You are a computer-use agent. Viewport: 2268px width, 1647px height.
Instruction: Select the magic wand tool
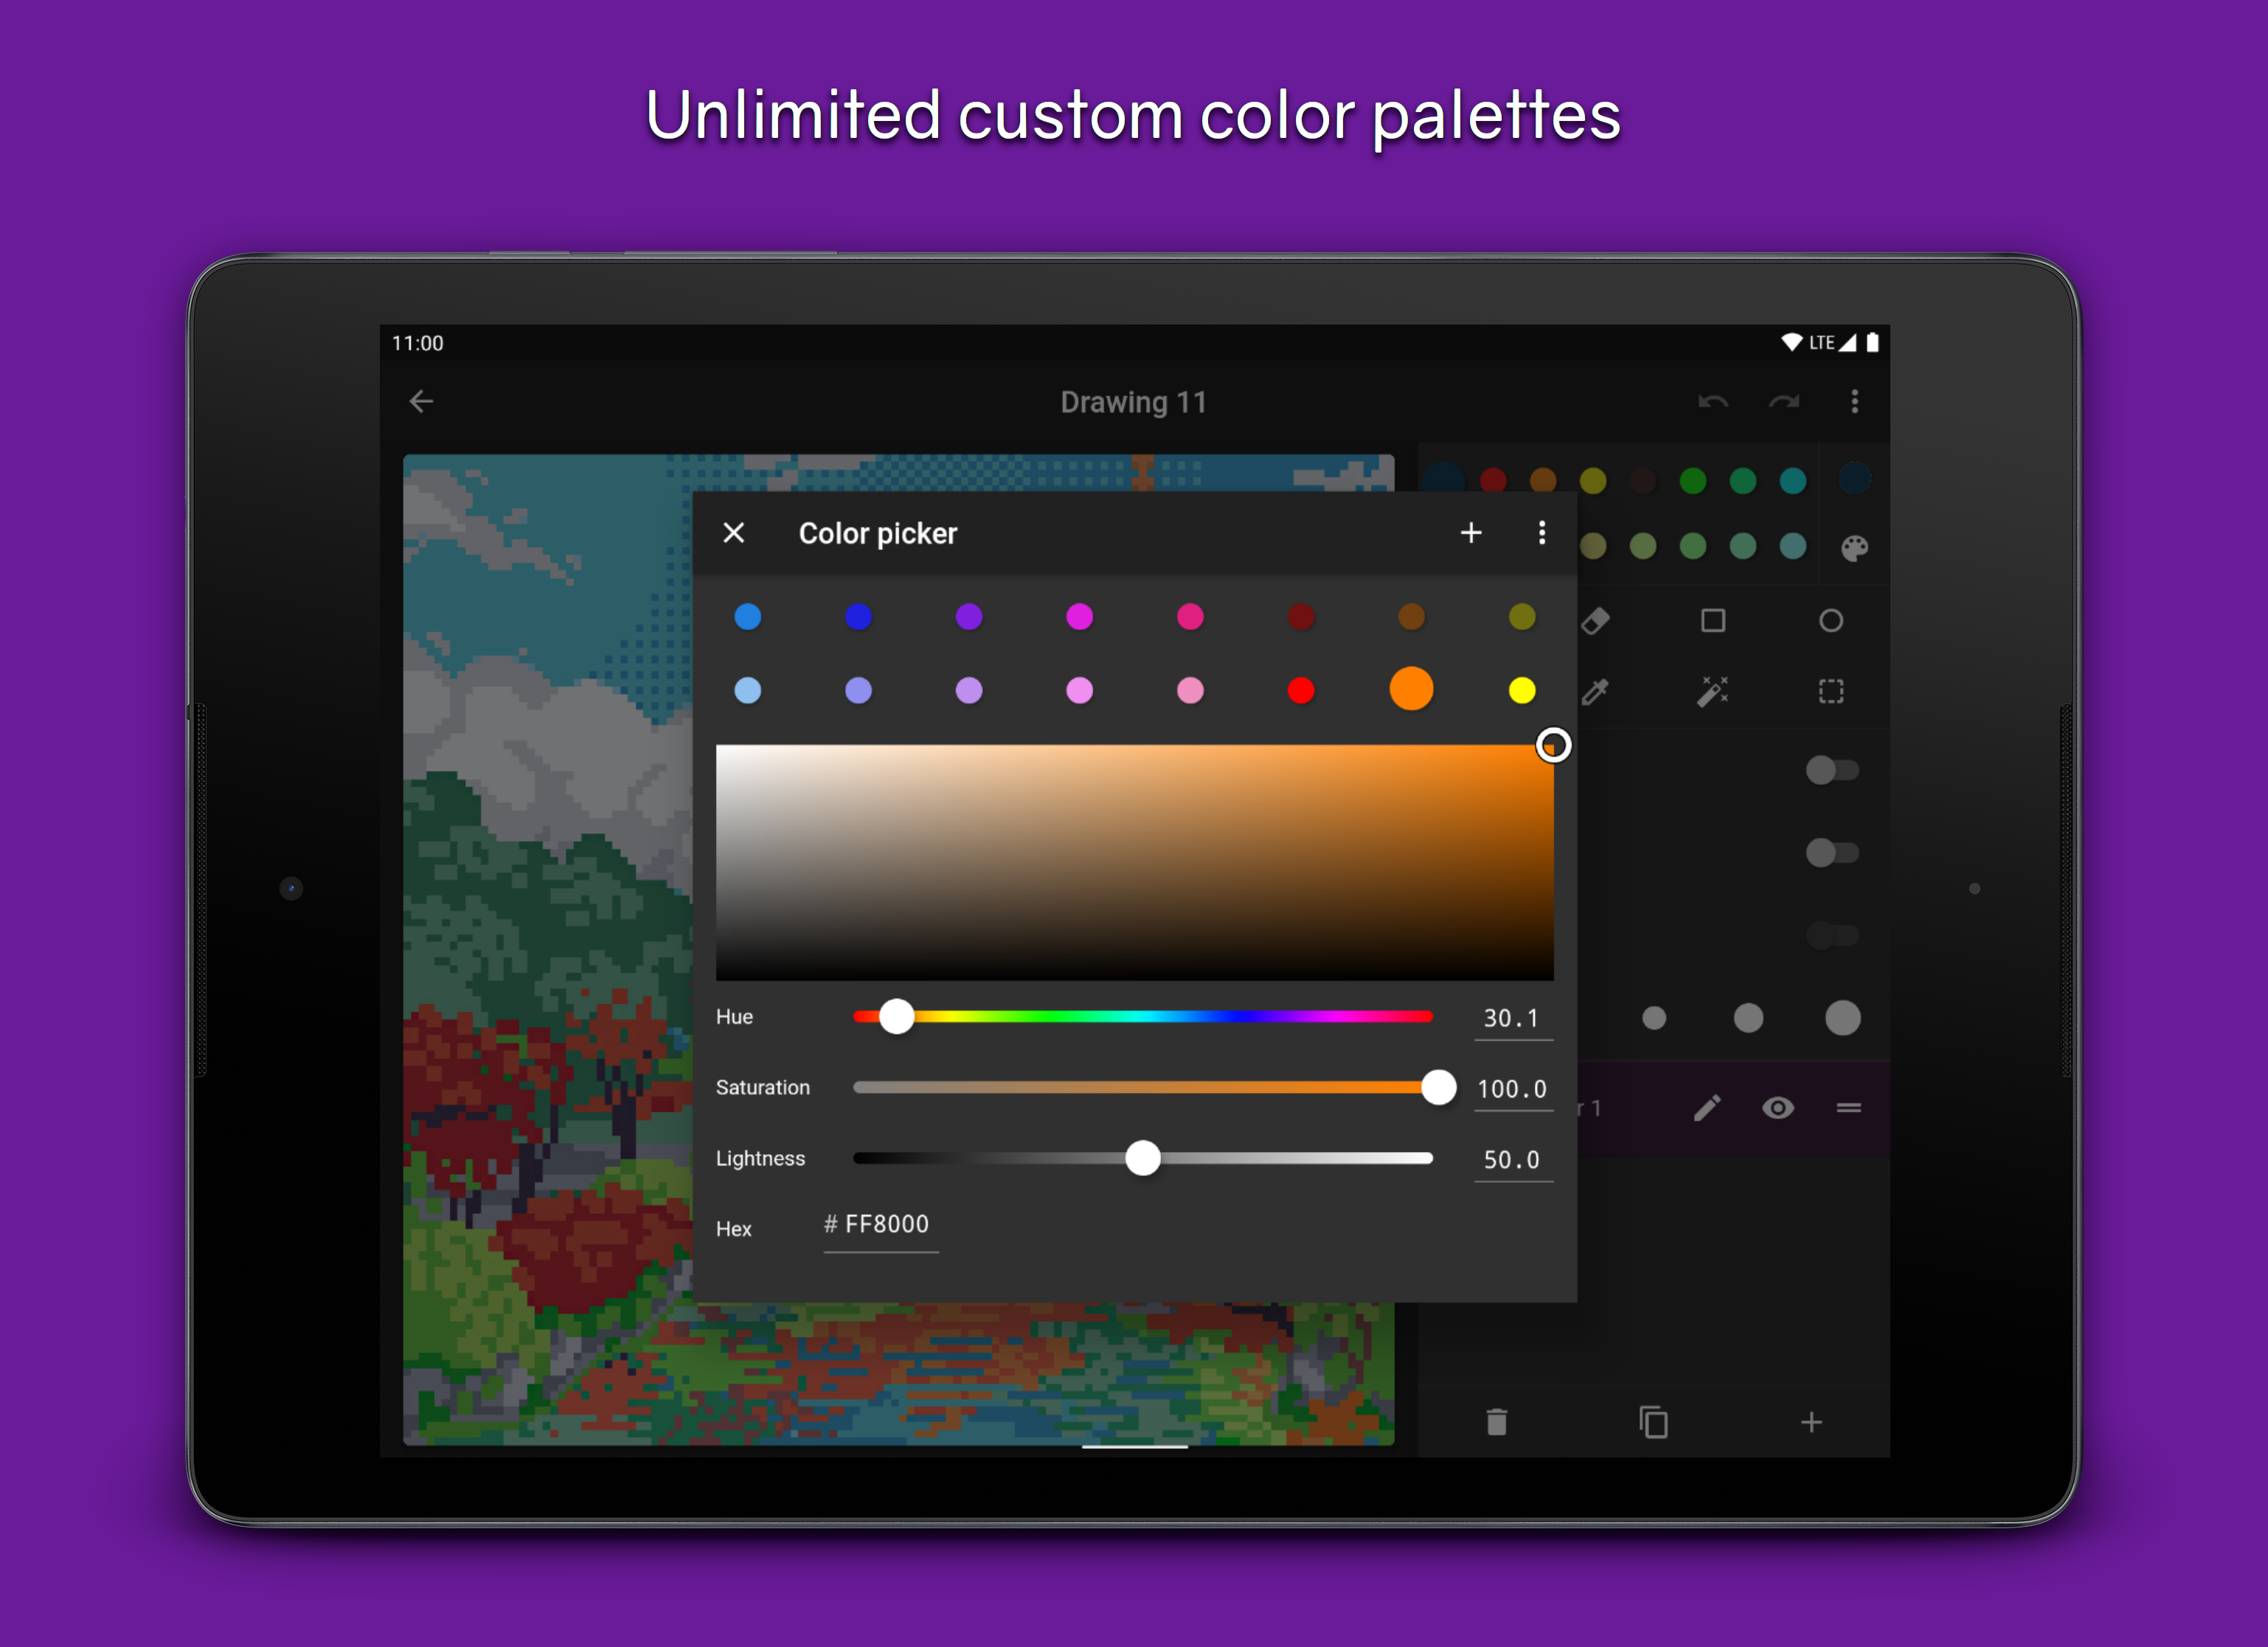point(1713,691)
